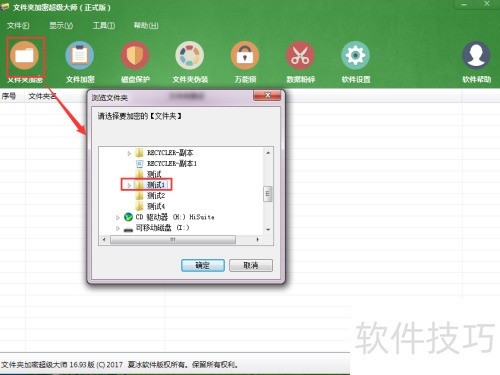
Task: Expand the 测试1 folder node
Action: tap(129, 185)
